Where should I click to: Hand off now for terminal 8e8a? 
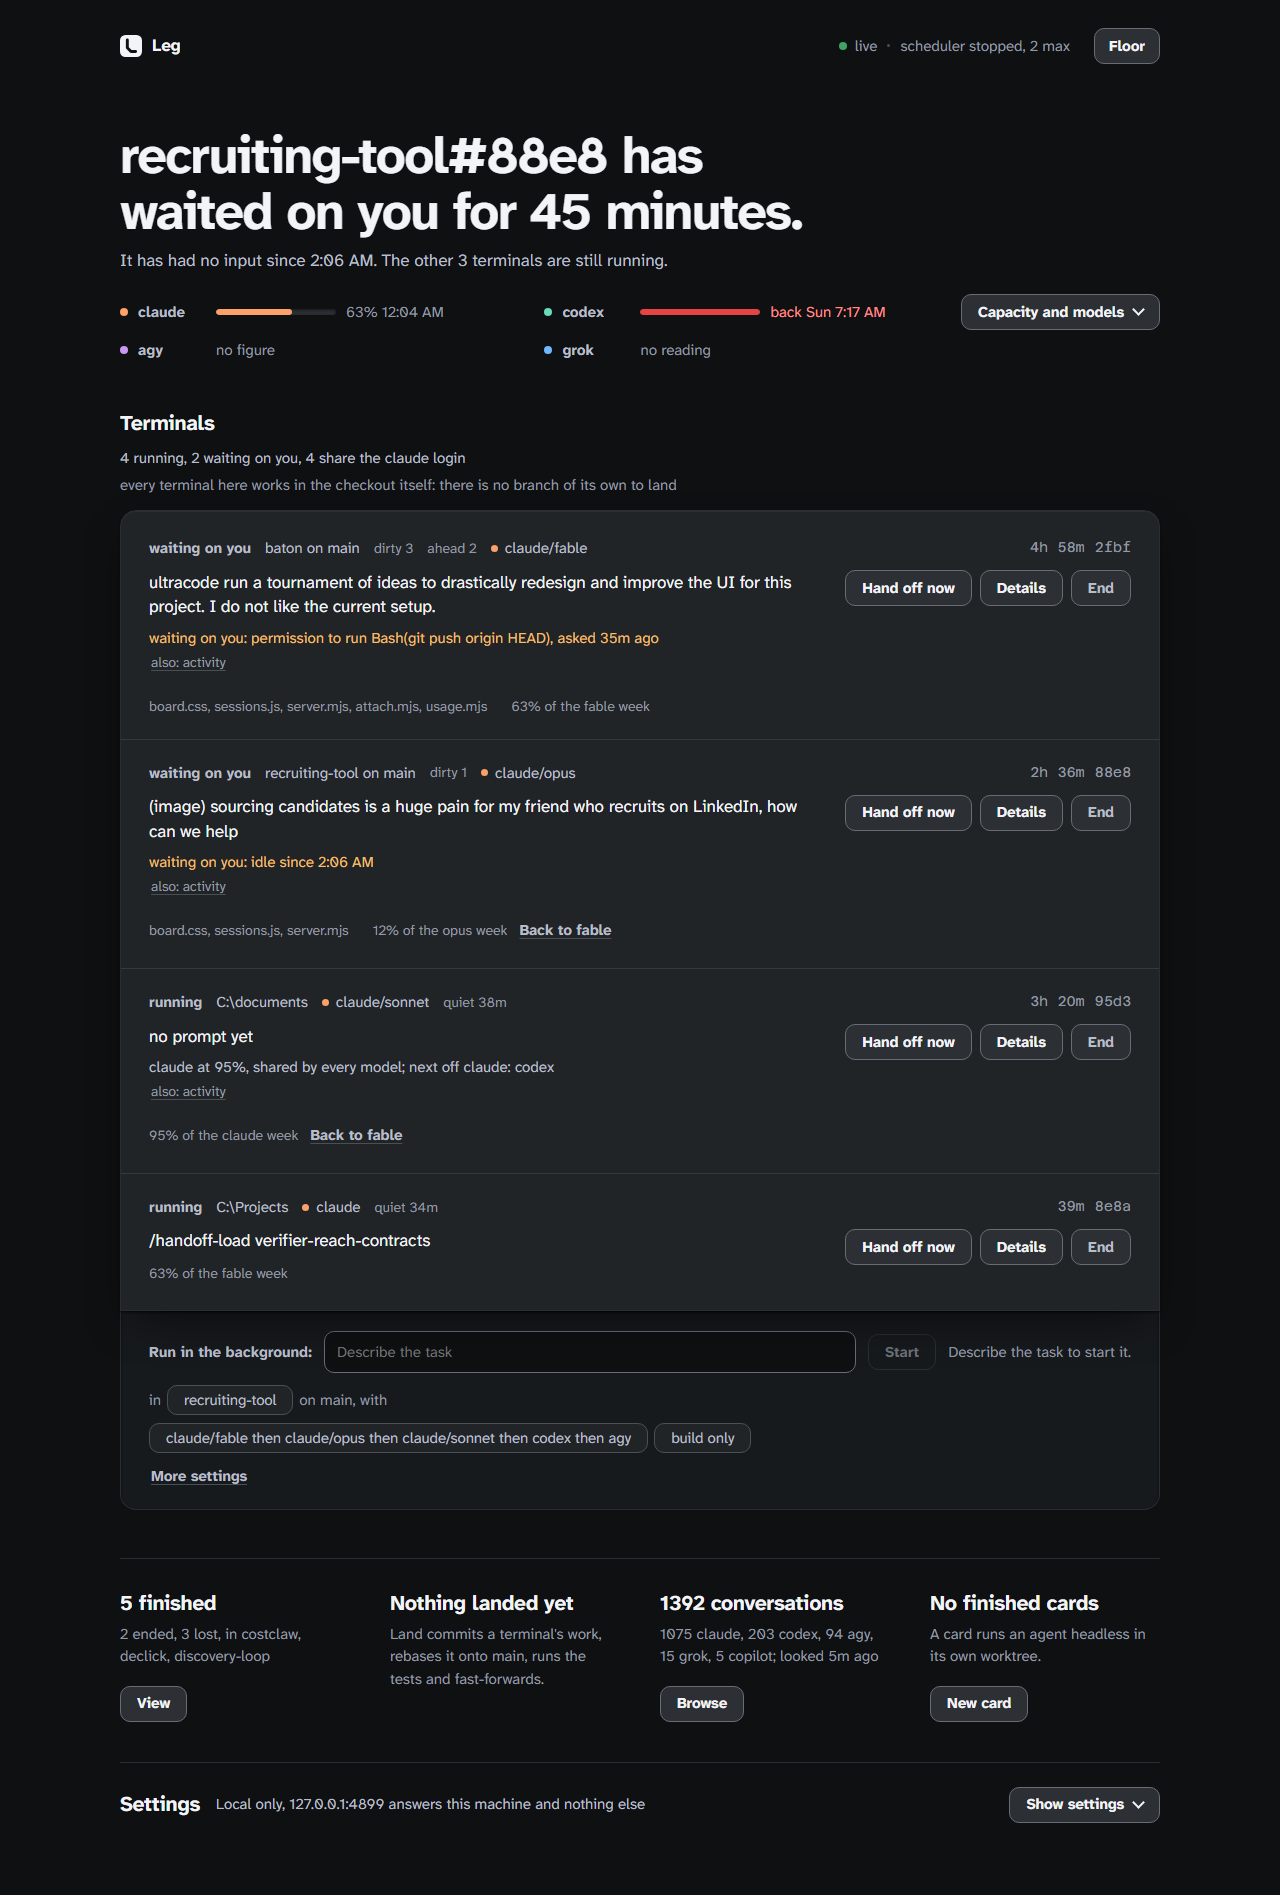(x=908, y=1247)
